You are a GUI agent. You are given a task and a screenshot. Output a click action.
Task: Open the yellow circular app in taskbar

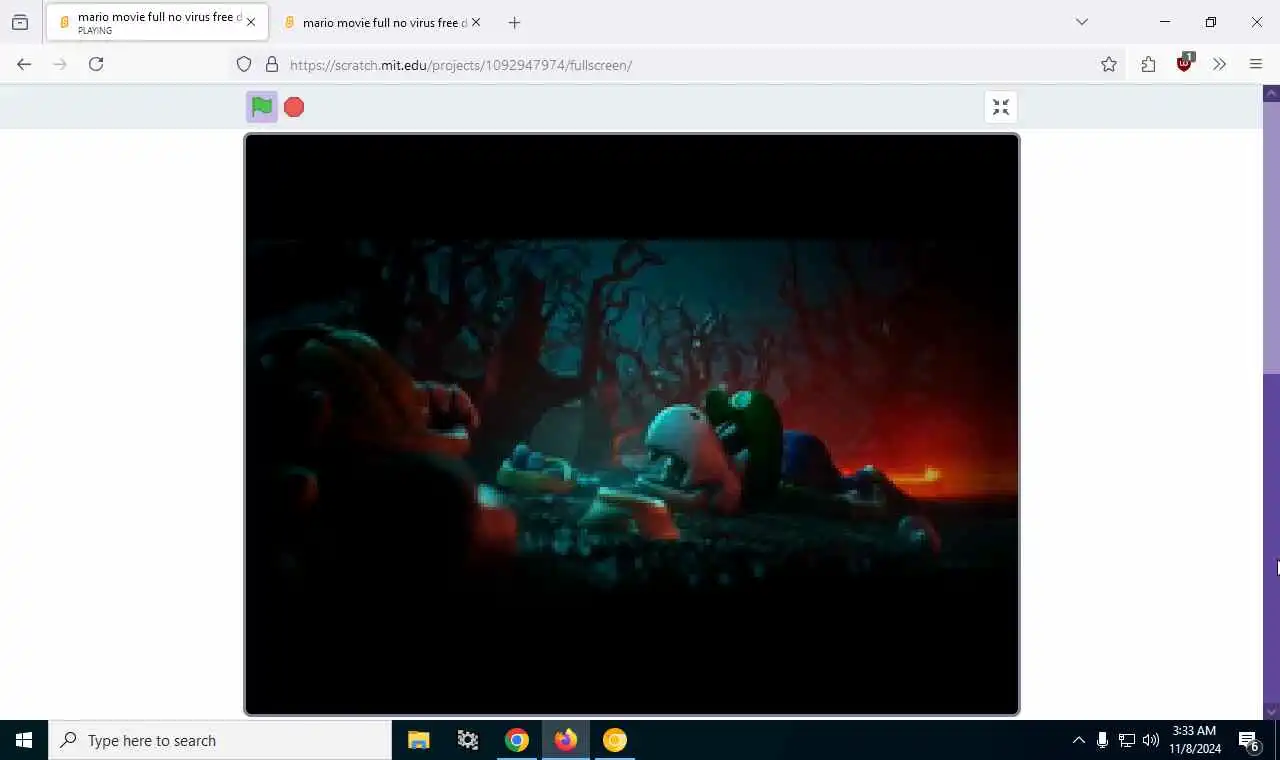click(615, 740)
